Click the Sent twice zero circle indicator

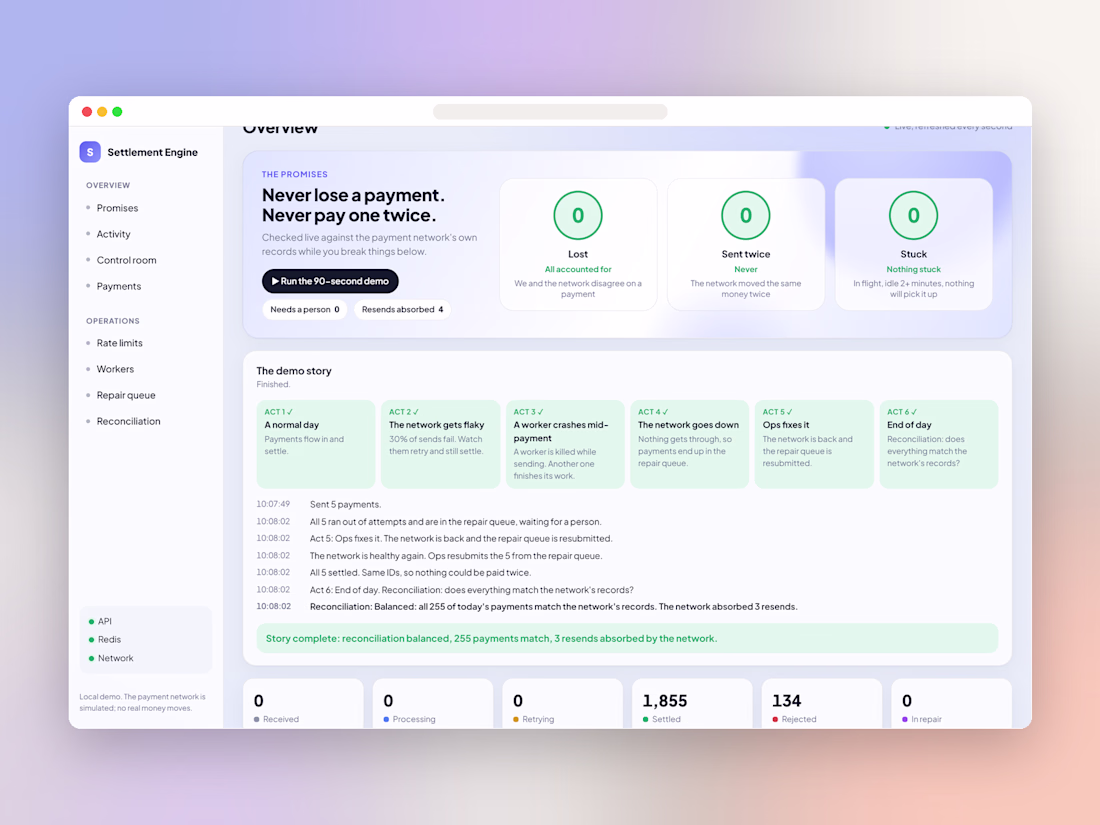[745, 215]
